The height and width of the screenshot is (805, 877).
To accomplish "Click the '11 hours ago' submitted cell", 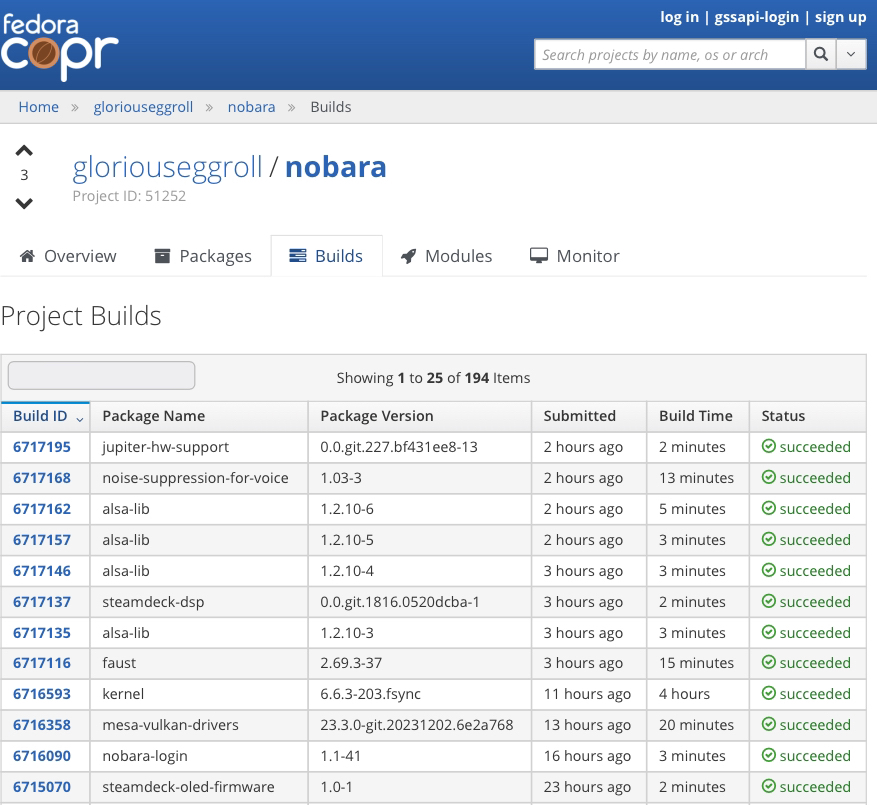I will (587, 694).
